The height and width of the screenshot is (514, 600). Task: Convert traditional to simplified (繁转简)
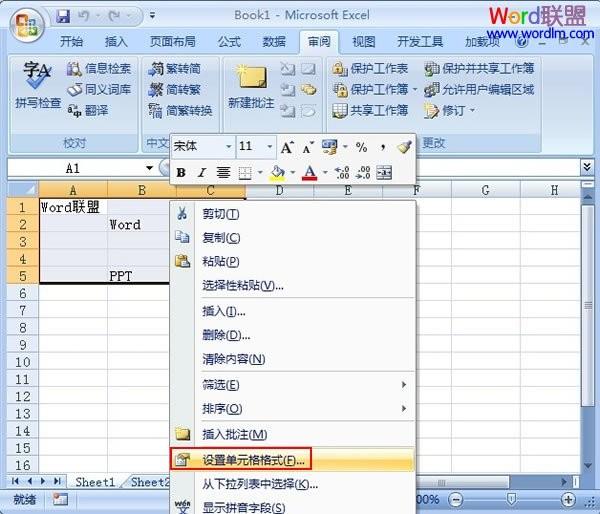[174, 69]
